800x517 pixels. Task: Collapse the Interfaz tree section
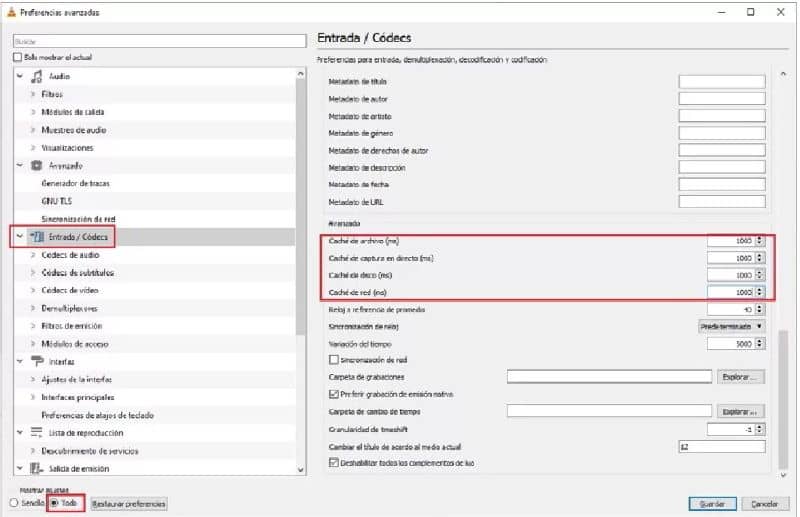20,361
